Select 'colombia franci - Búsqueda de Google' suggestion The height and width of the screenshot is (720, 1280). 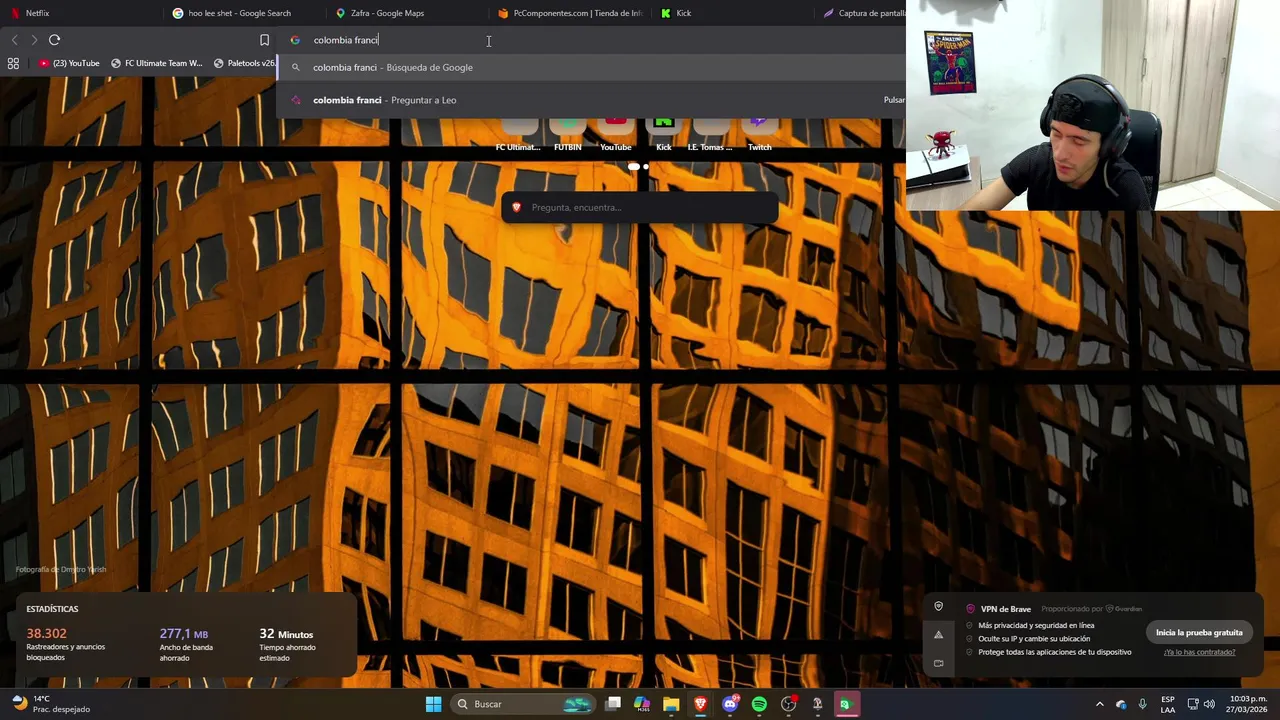tap(592, 67)
